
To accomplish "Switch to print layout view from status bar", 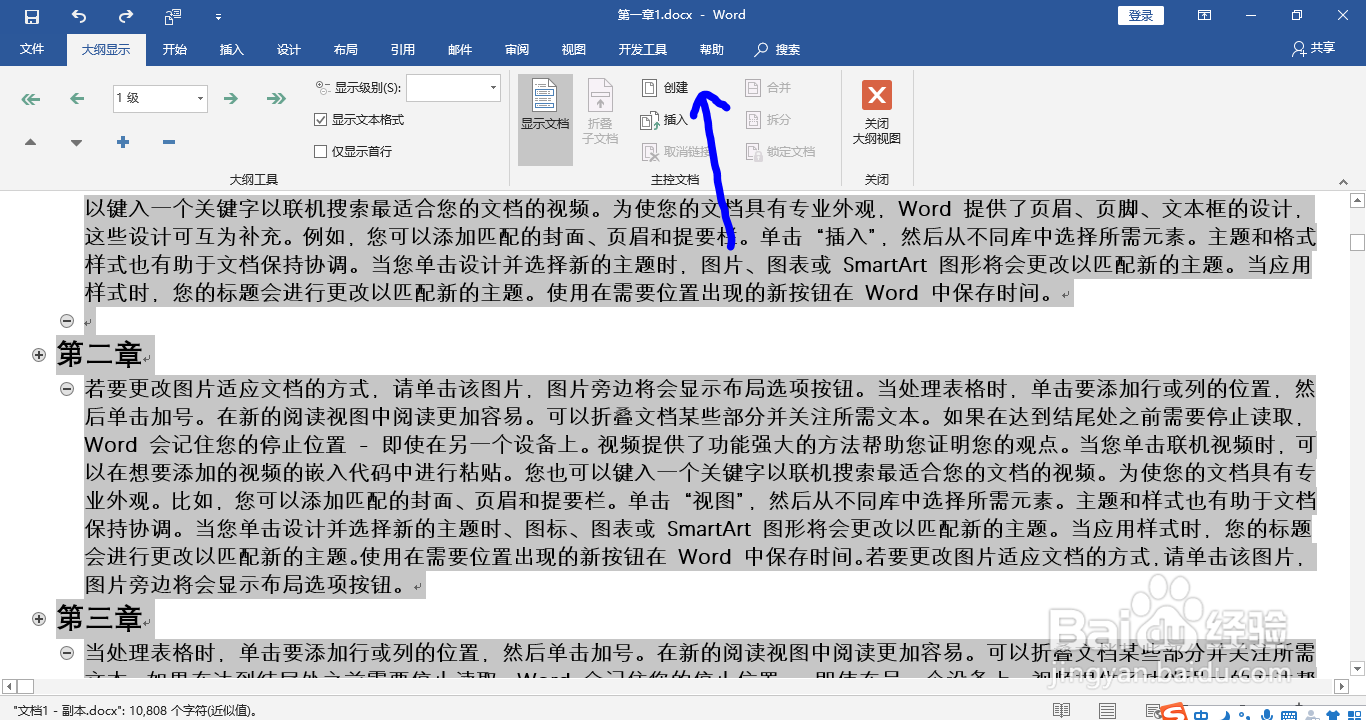I will (1108, 710).
